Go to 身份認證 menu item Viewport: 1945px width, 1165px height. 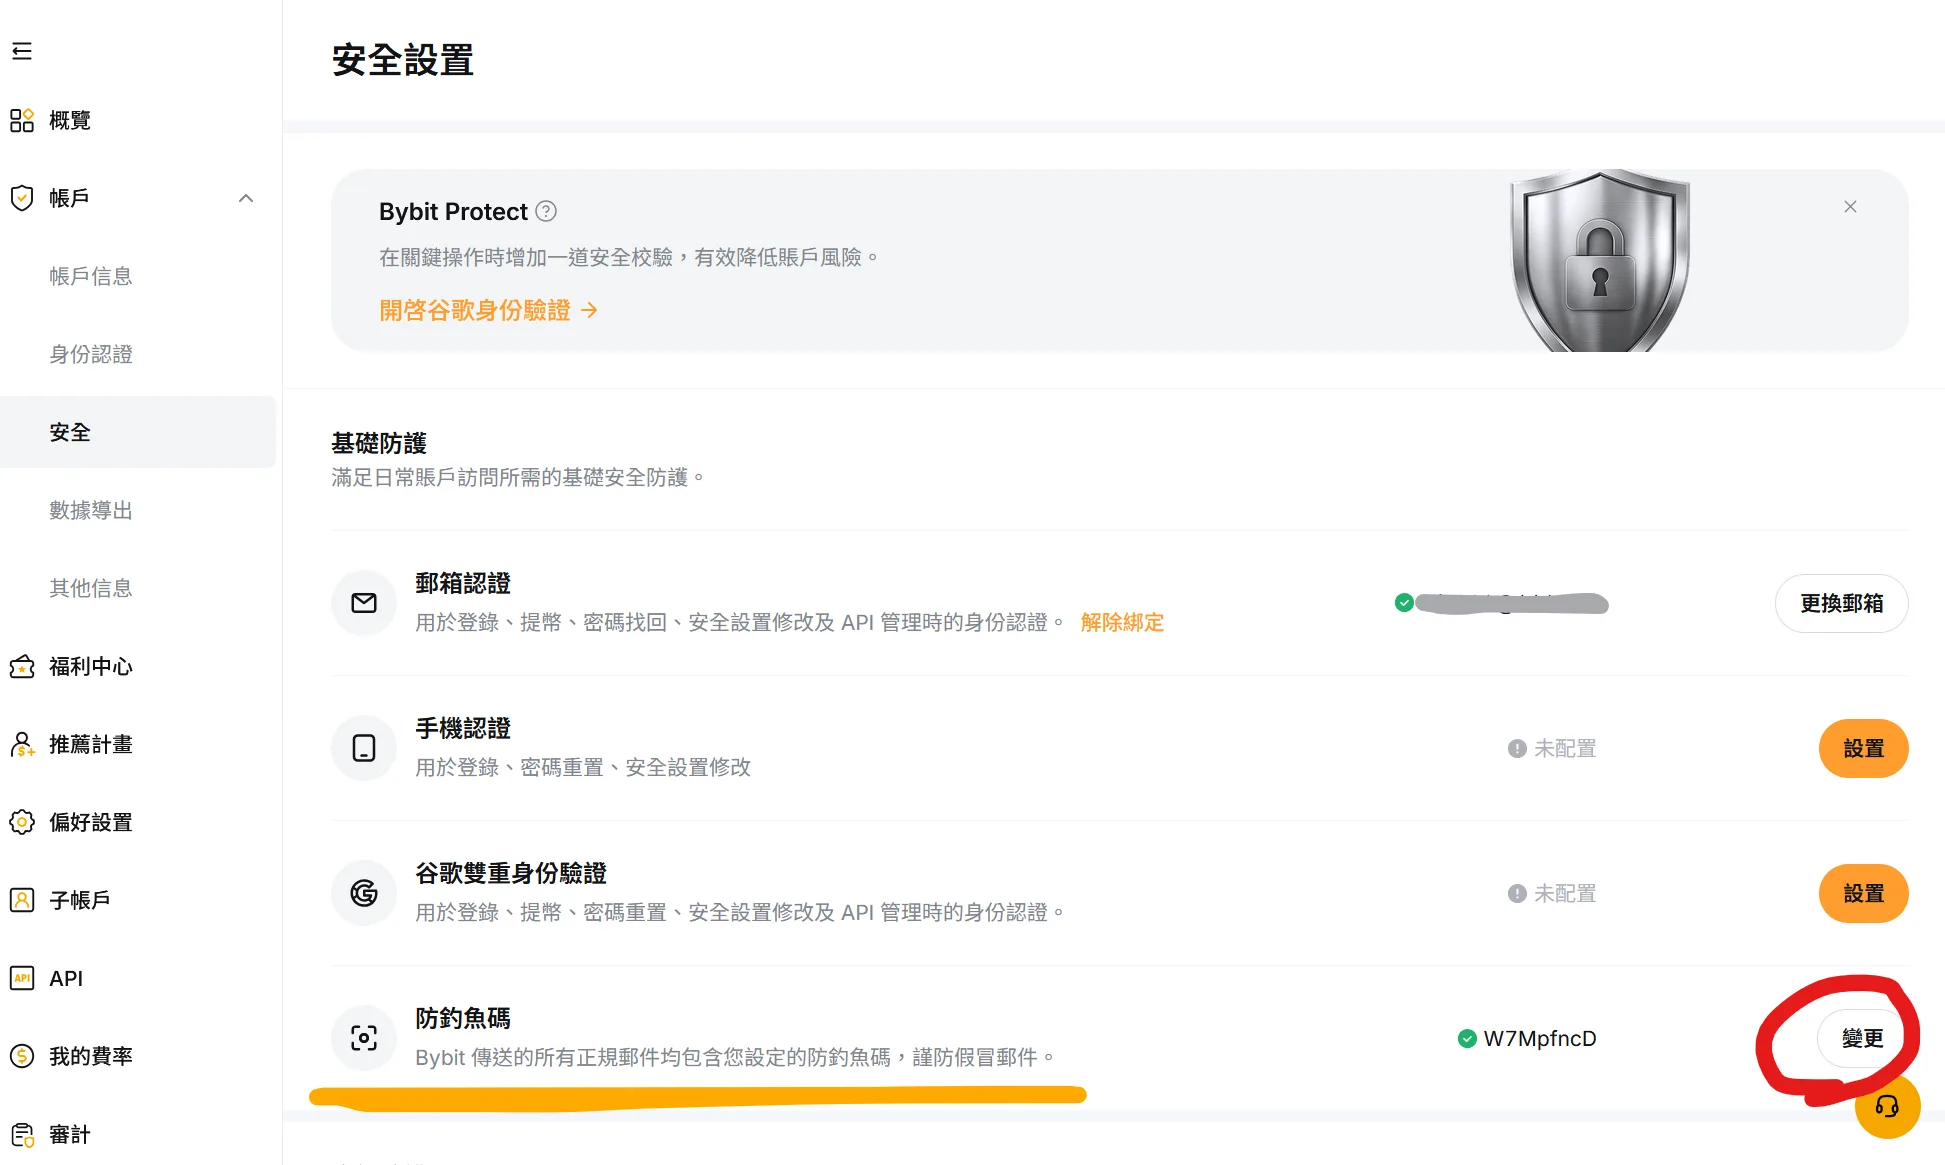click(91, 354)
